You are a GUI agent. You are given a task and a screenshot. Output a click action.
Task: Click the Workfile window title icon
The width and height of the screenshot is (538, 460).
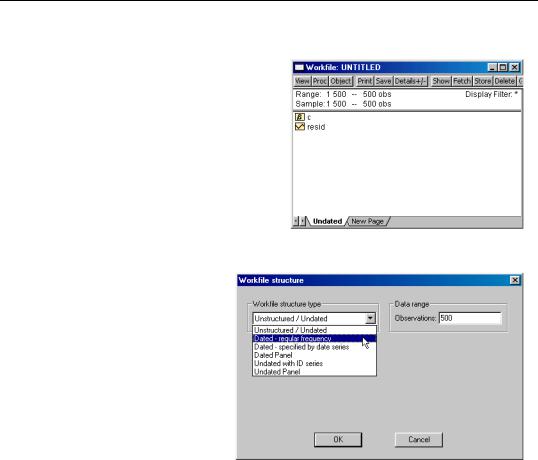point(299,67)
